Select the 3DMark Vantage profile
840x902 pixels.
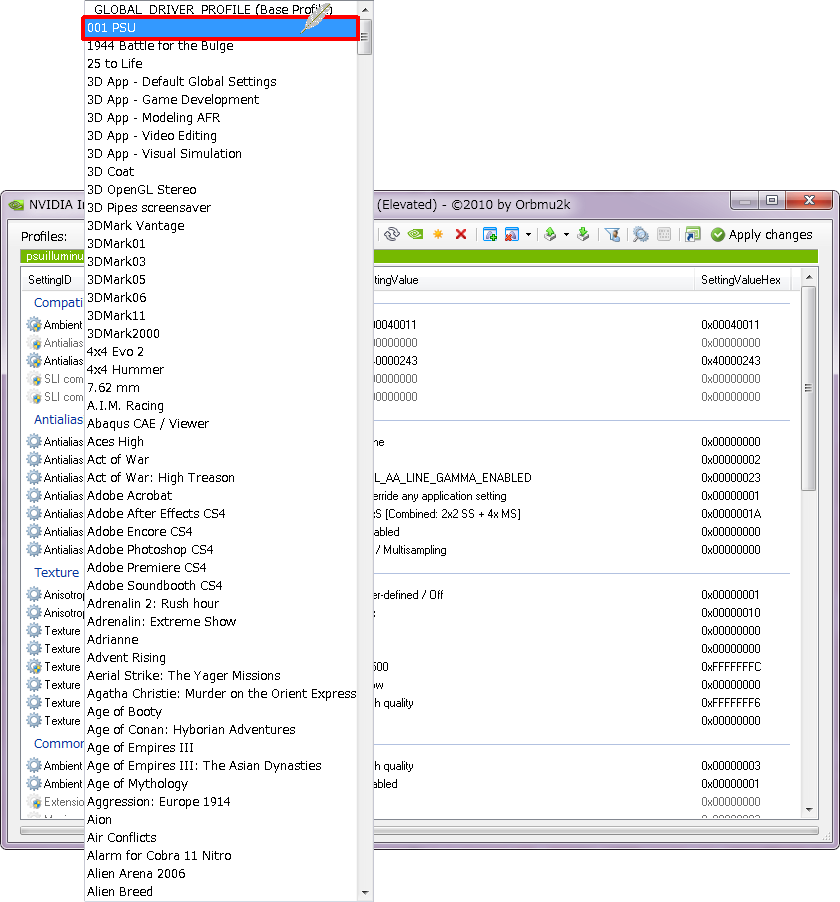click(221, 226)
